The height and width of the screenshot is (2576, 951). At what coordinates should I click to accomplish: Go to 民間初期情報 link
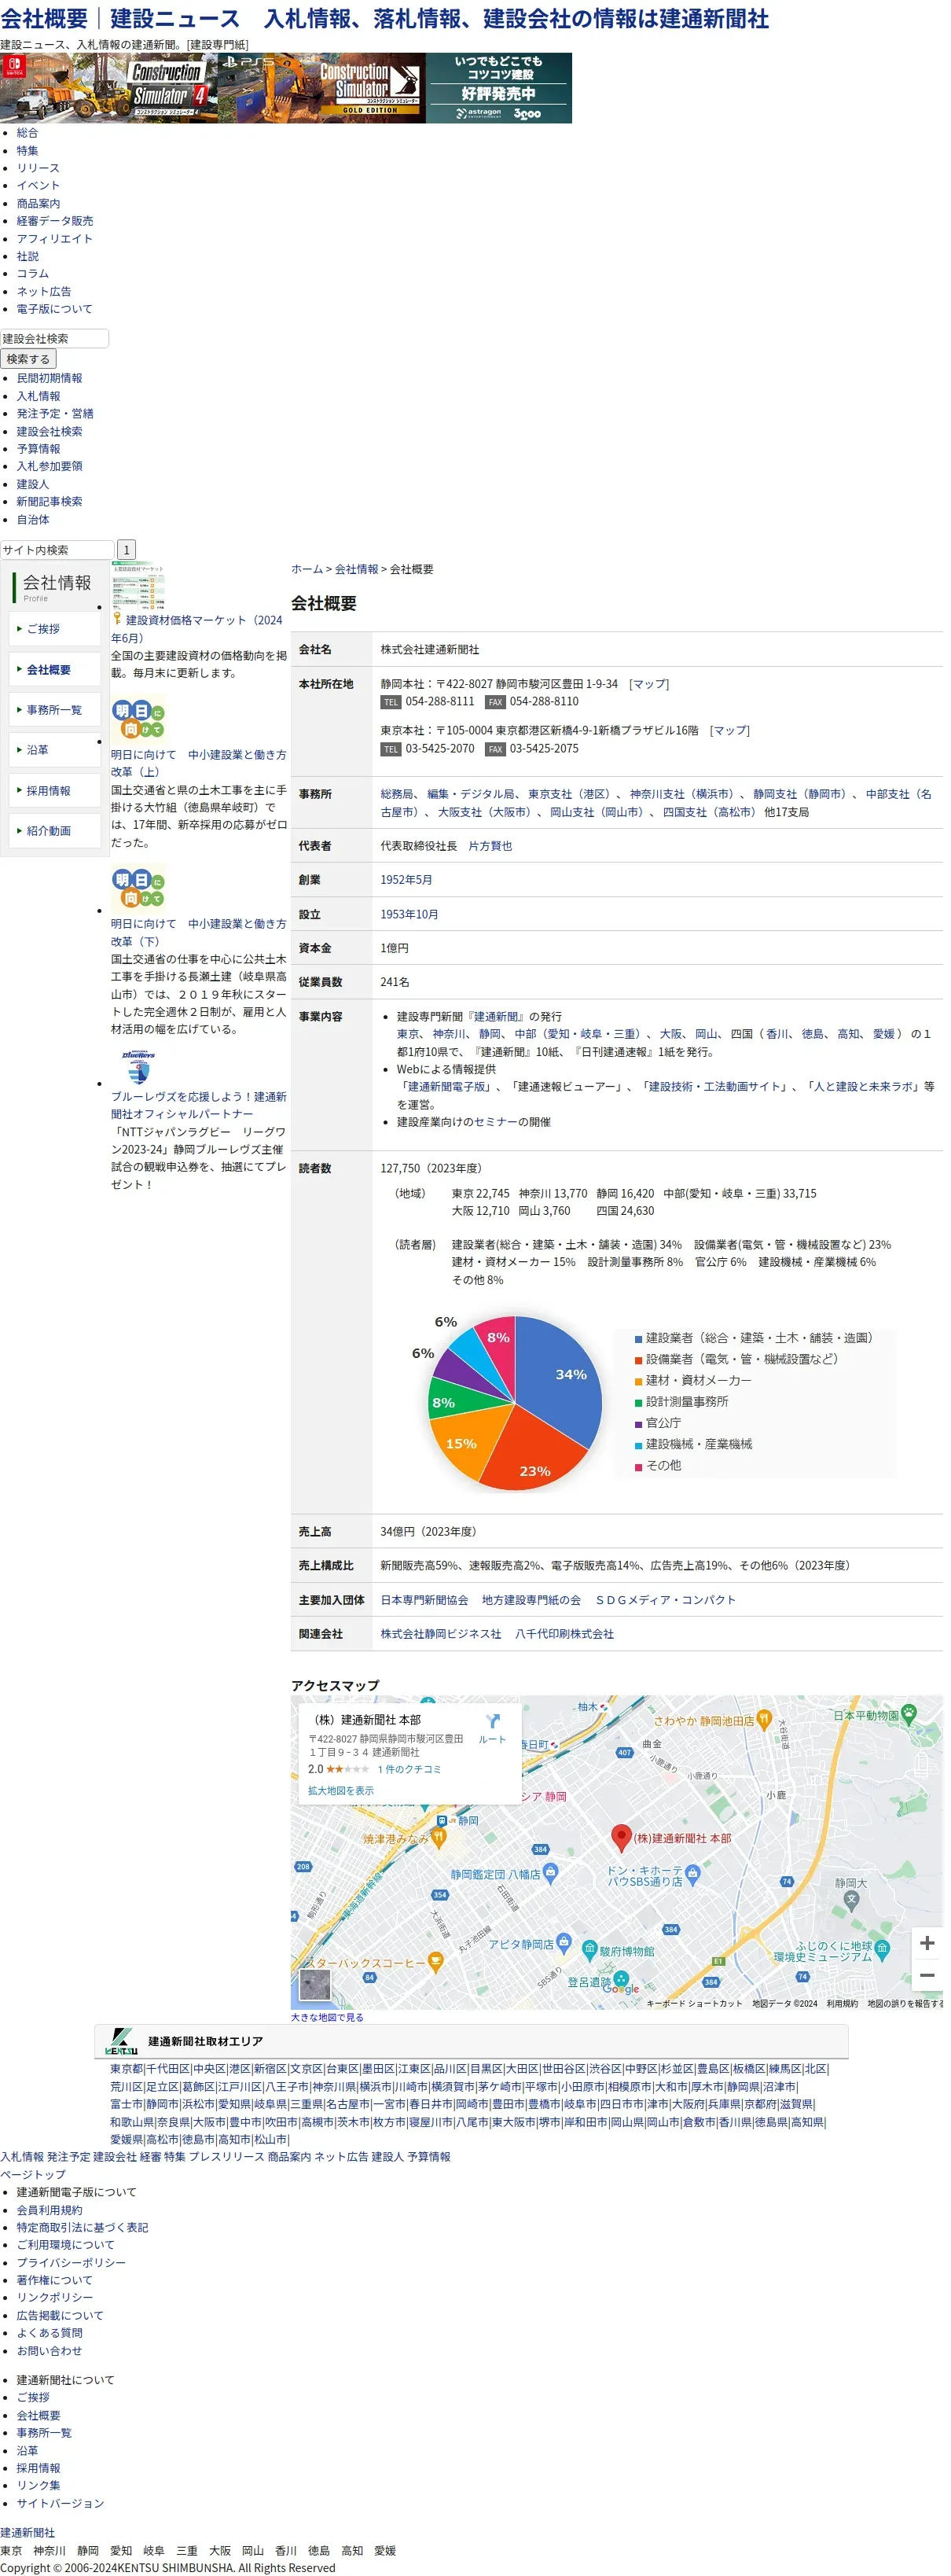point(49,379)
